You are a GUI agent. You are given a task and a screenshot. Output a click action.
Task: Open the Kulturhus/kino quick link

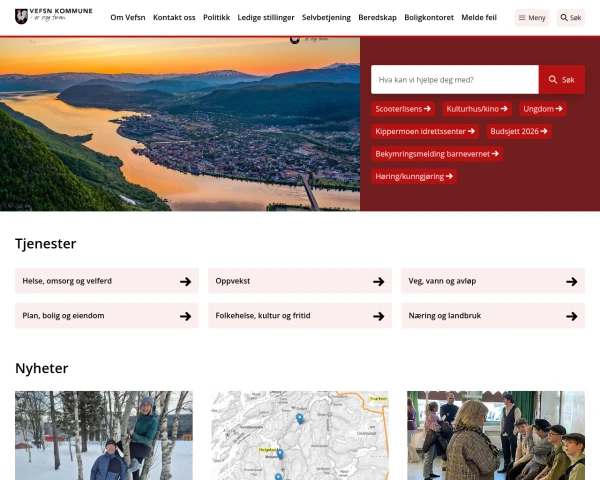[x=477, y=108]
